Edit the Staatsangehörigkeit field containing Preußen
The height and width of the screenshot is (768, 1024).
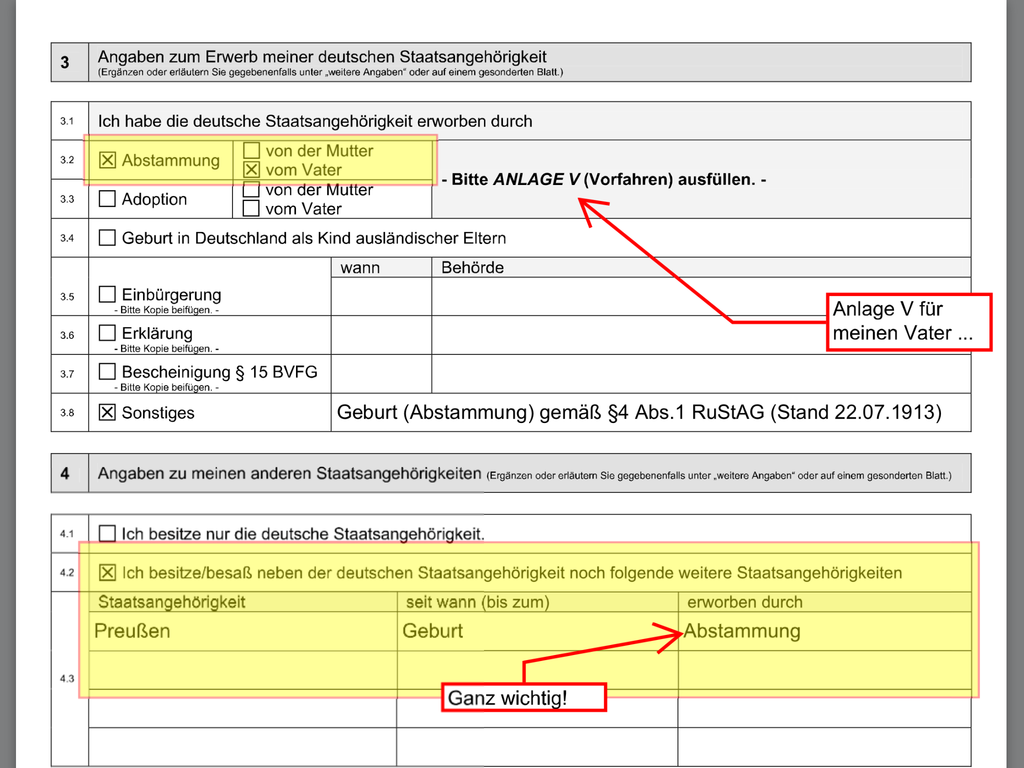pos(242,631)
